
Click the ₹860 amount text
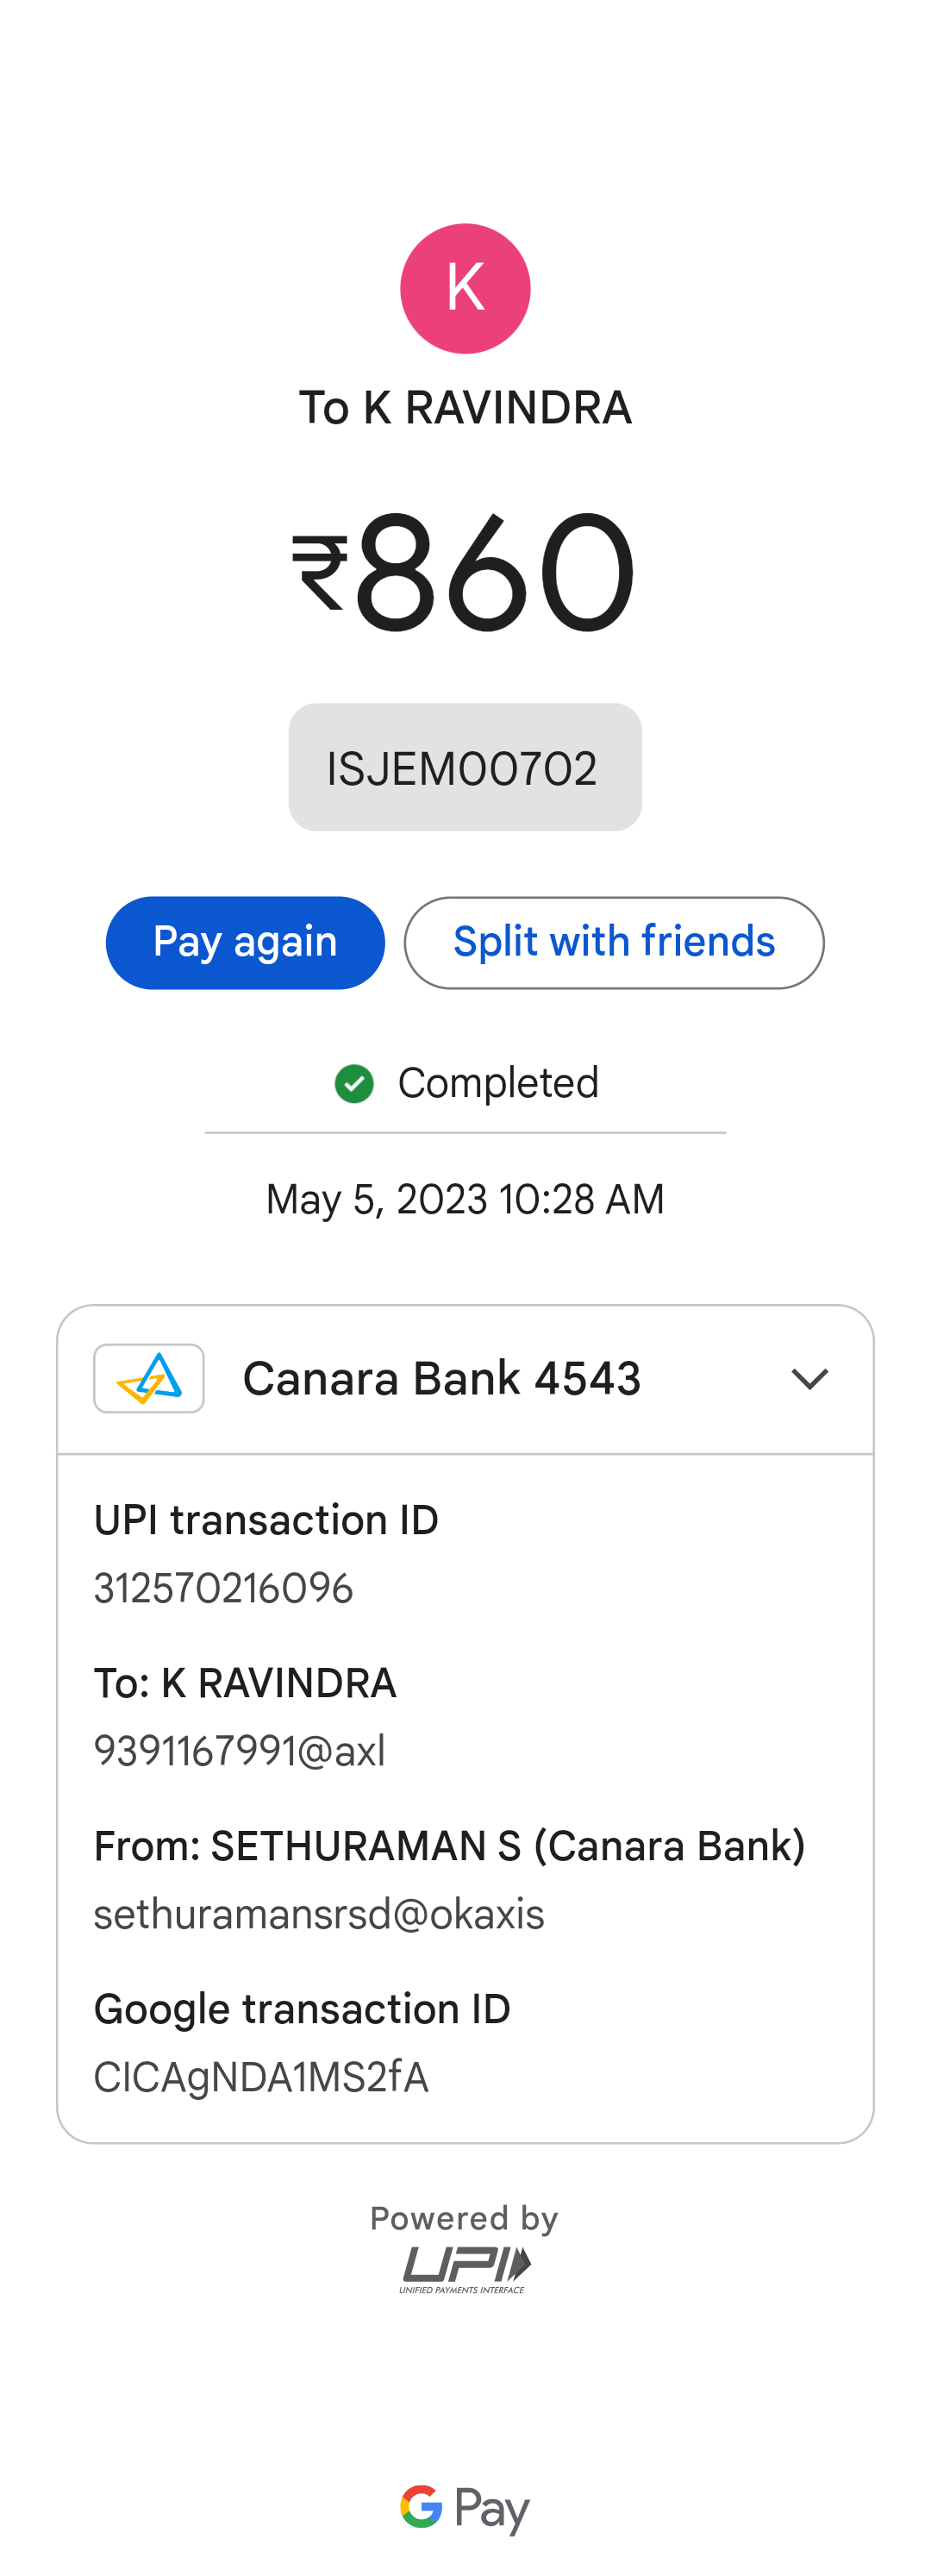pyautogui.click(x=465, y=573)
